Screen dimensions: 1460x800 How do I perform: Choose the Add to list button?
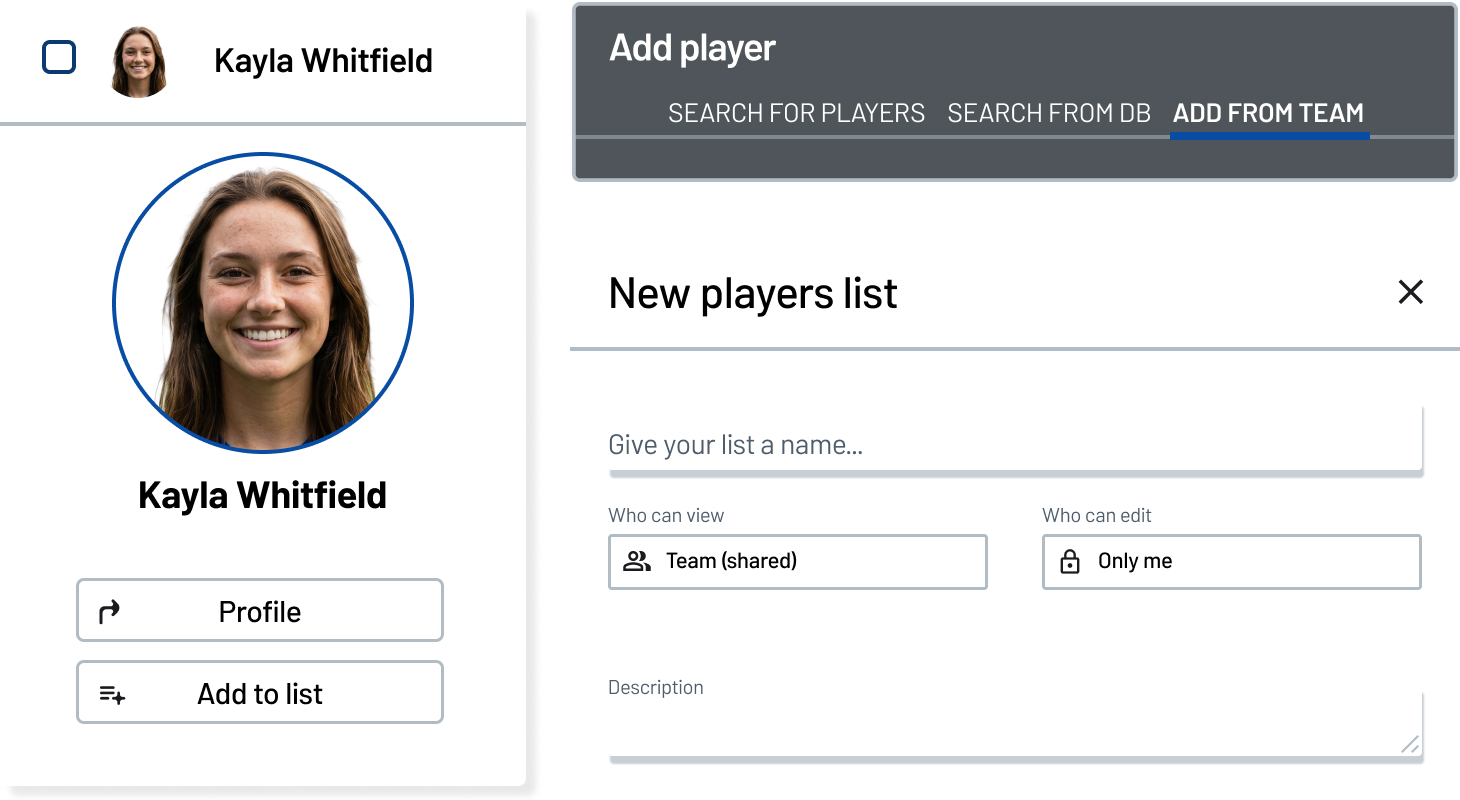pyautogui.click(x=260, y=692)
